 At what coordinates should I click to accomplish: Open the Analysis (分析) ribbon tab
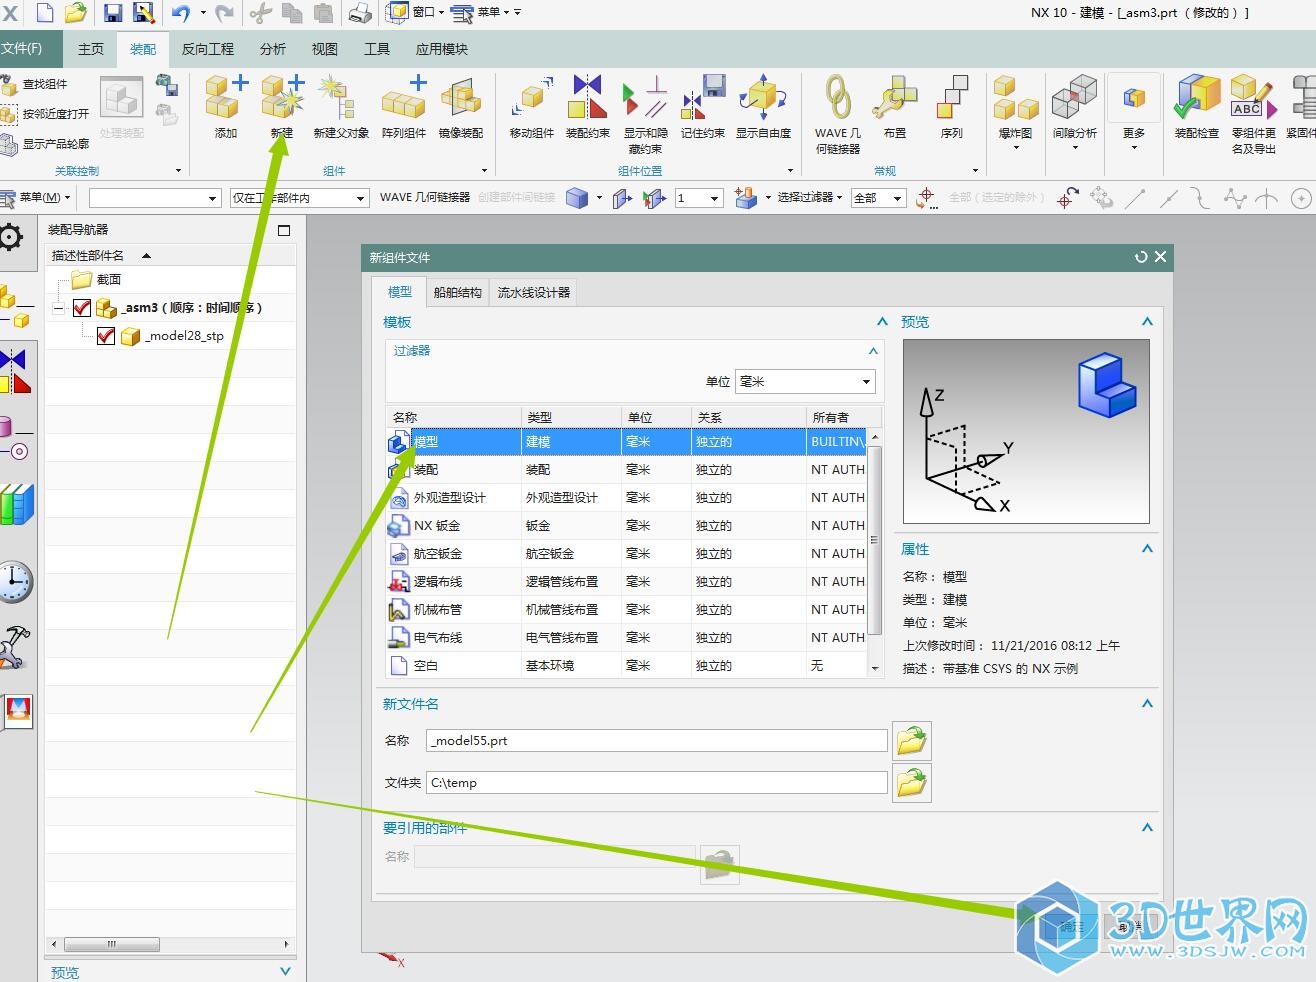tap(273, 49)
